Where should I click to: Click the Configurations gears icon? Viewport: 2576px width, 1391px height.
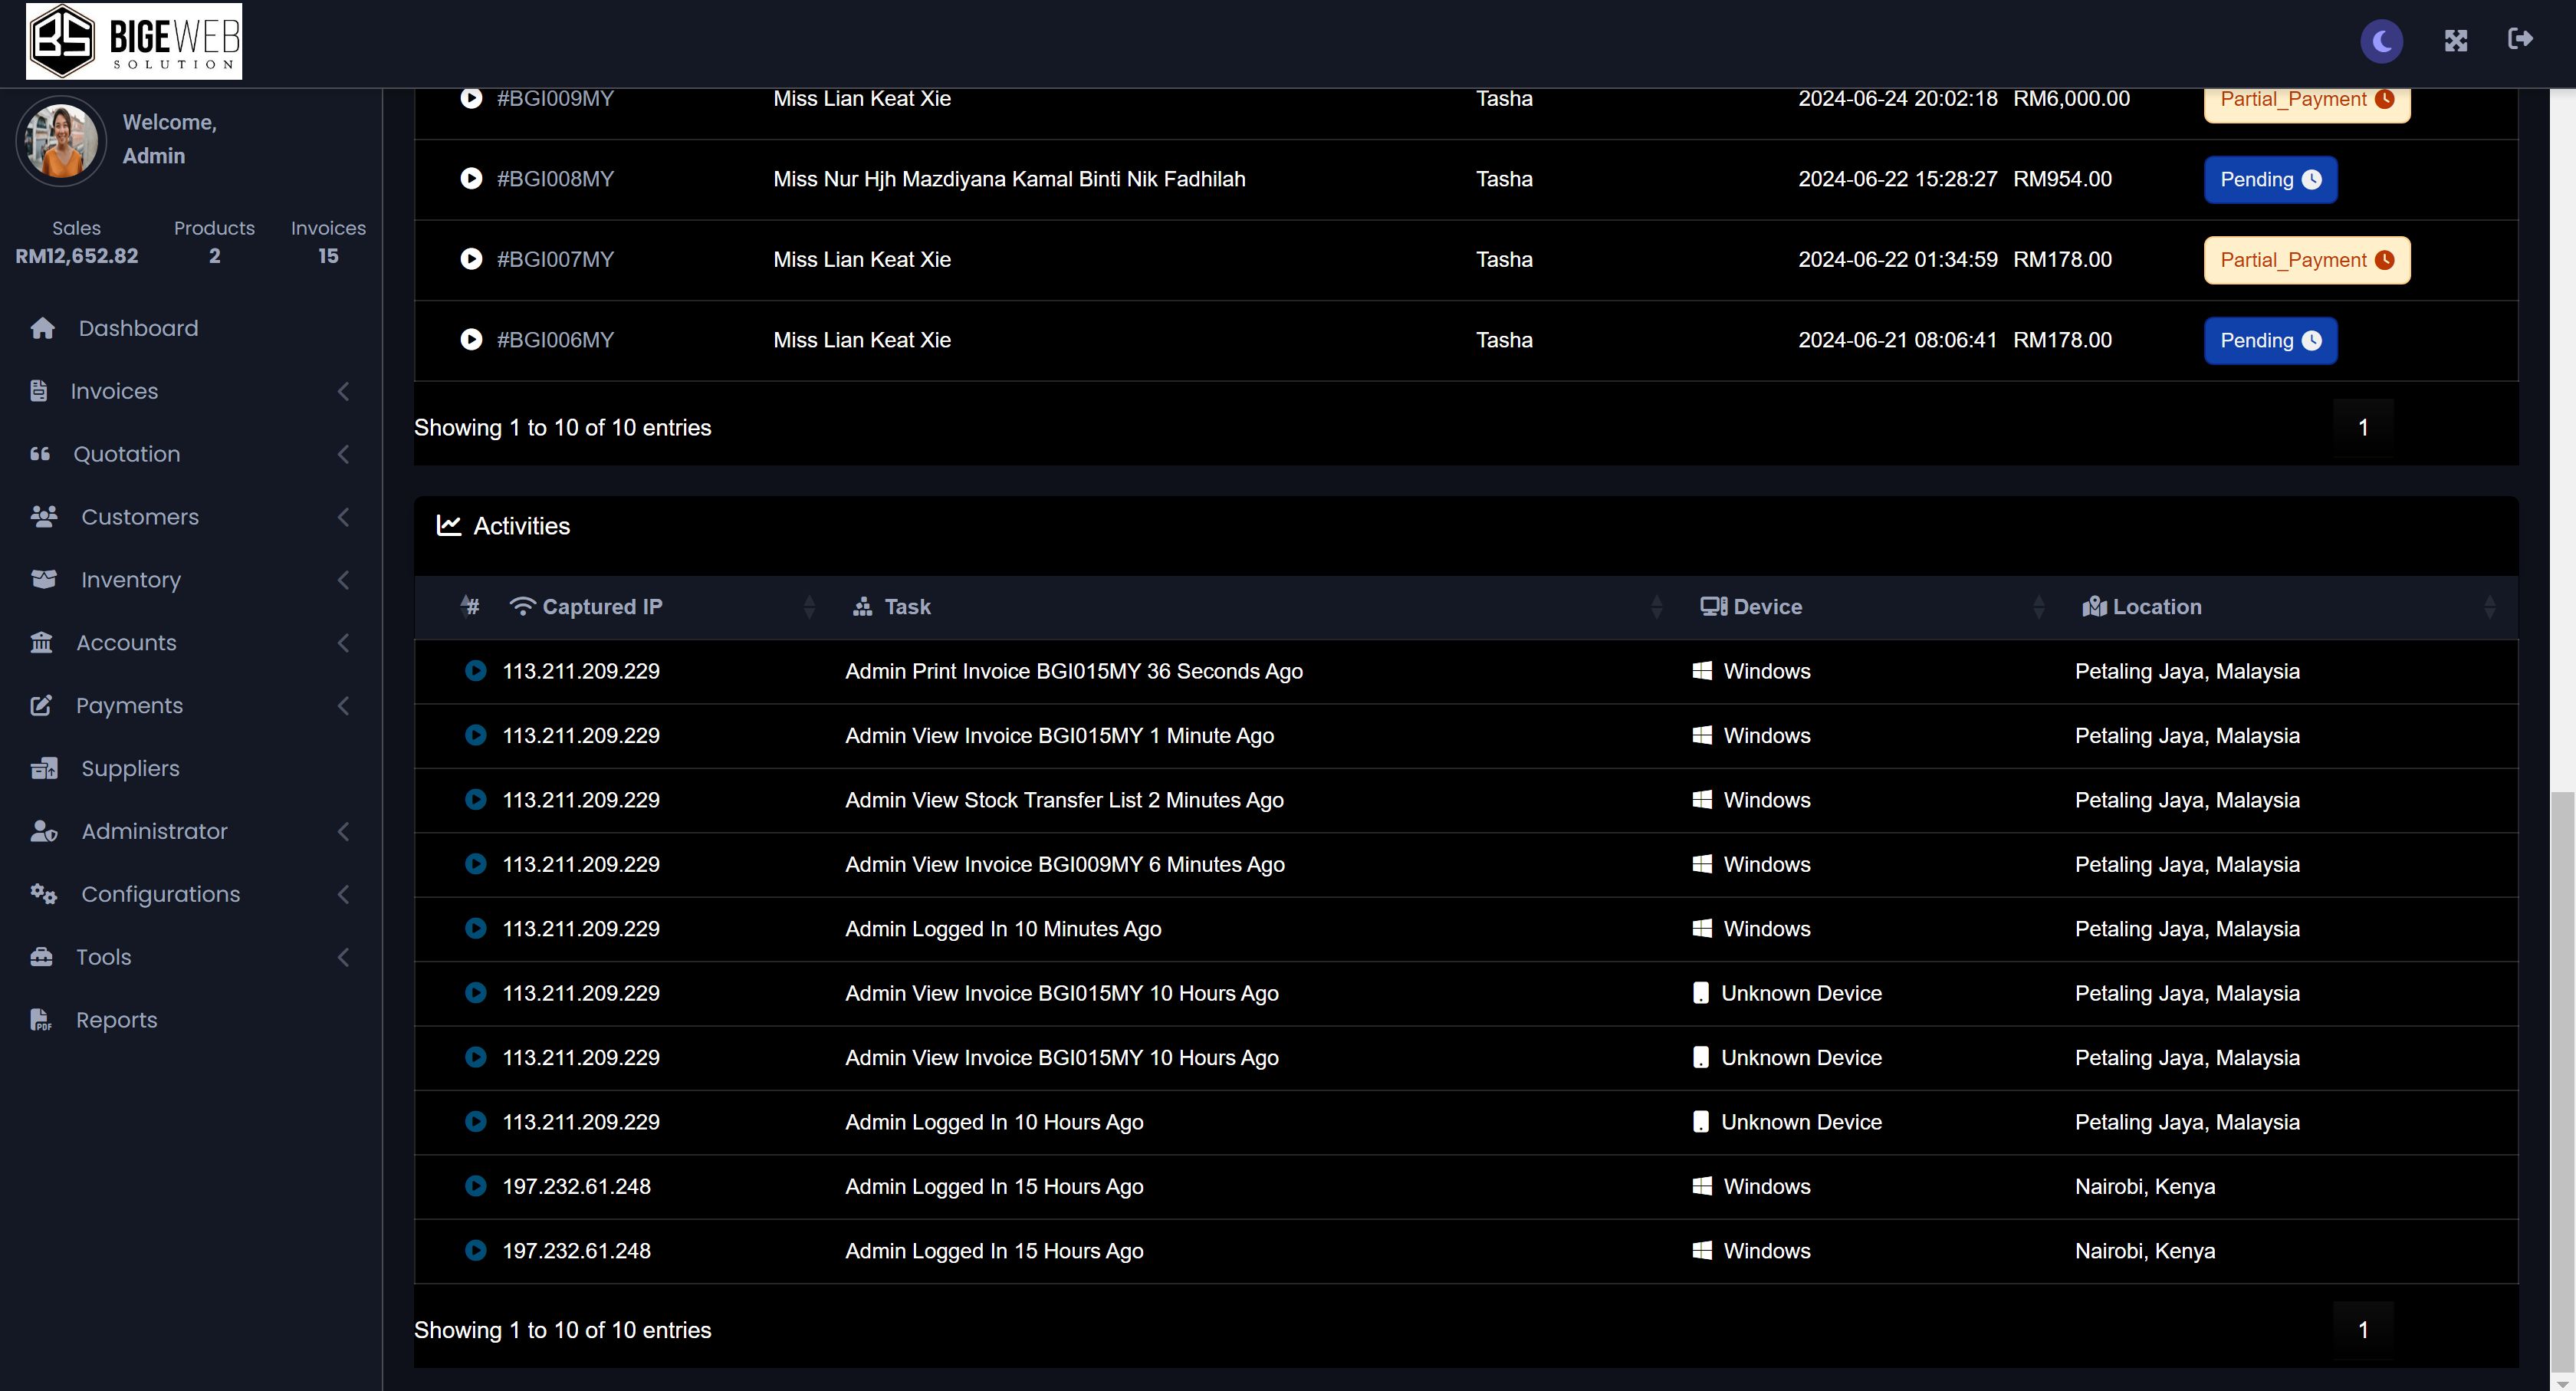point(43,894)
